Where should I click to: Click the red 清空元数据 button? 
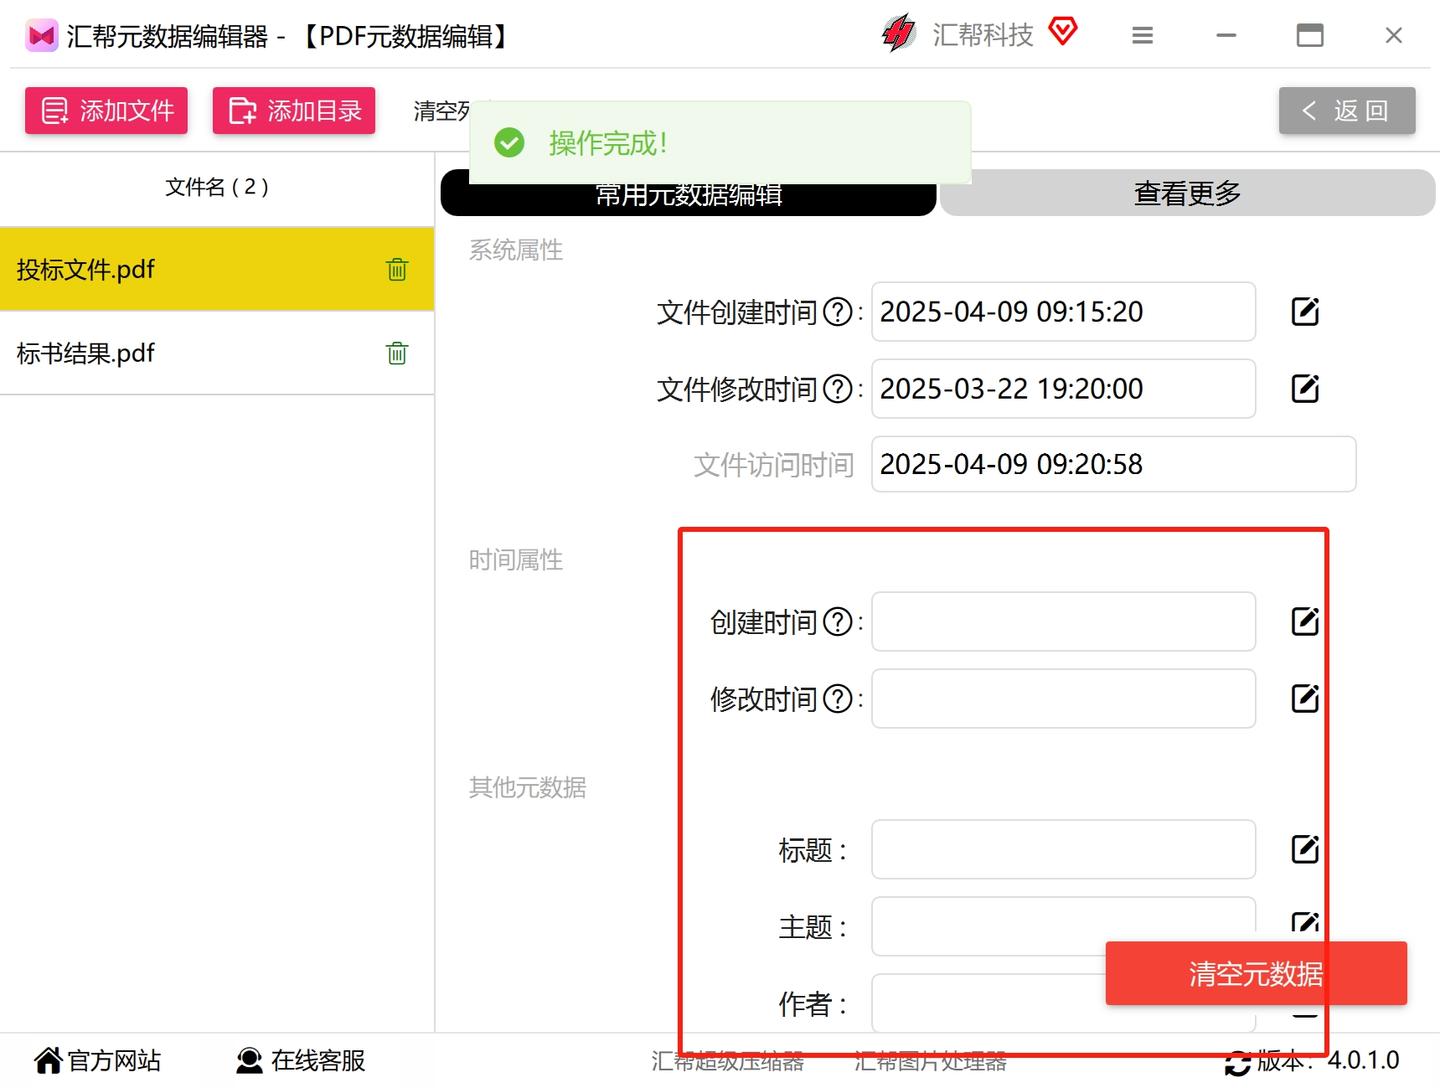click(x=1256, y=973)
